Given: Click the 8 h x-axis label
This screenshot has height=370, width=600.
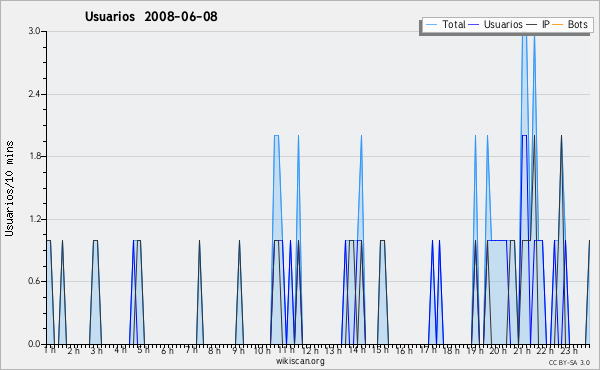Looking at the screenshot, I should point(214,350).
